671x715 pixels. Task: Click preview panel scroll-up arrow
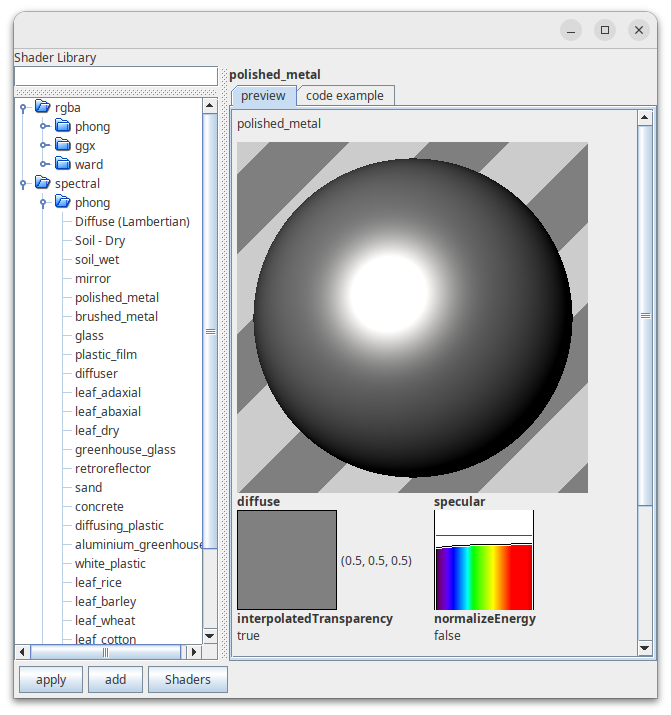[x=645, y=118]
